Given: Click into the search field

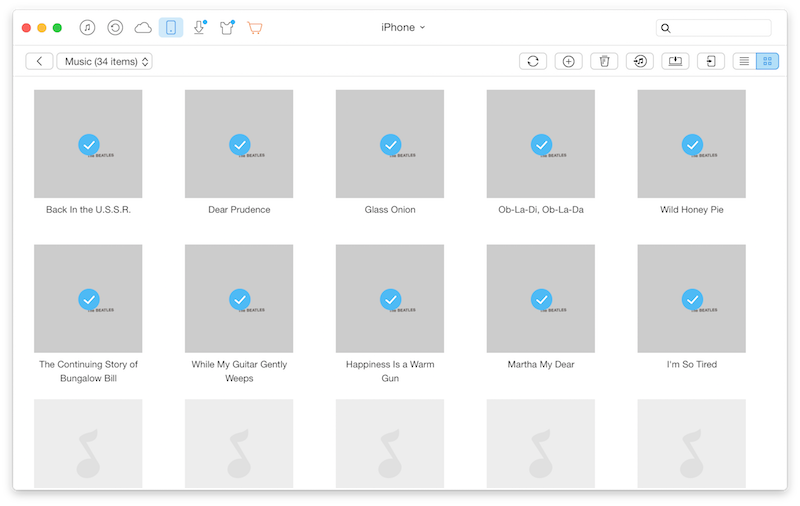Looking at the screenshot, I should 713,28.
